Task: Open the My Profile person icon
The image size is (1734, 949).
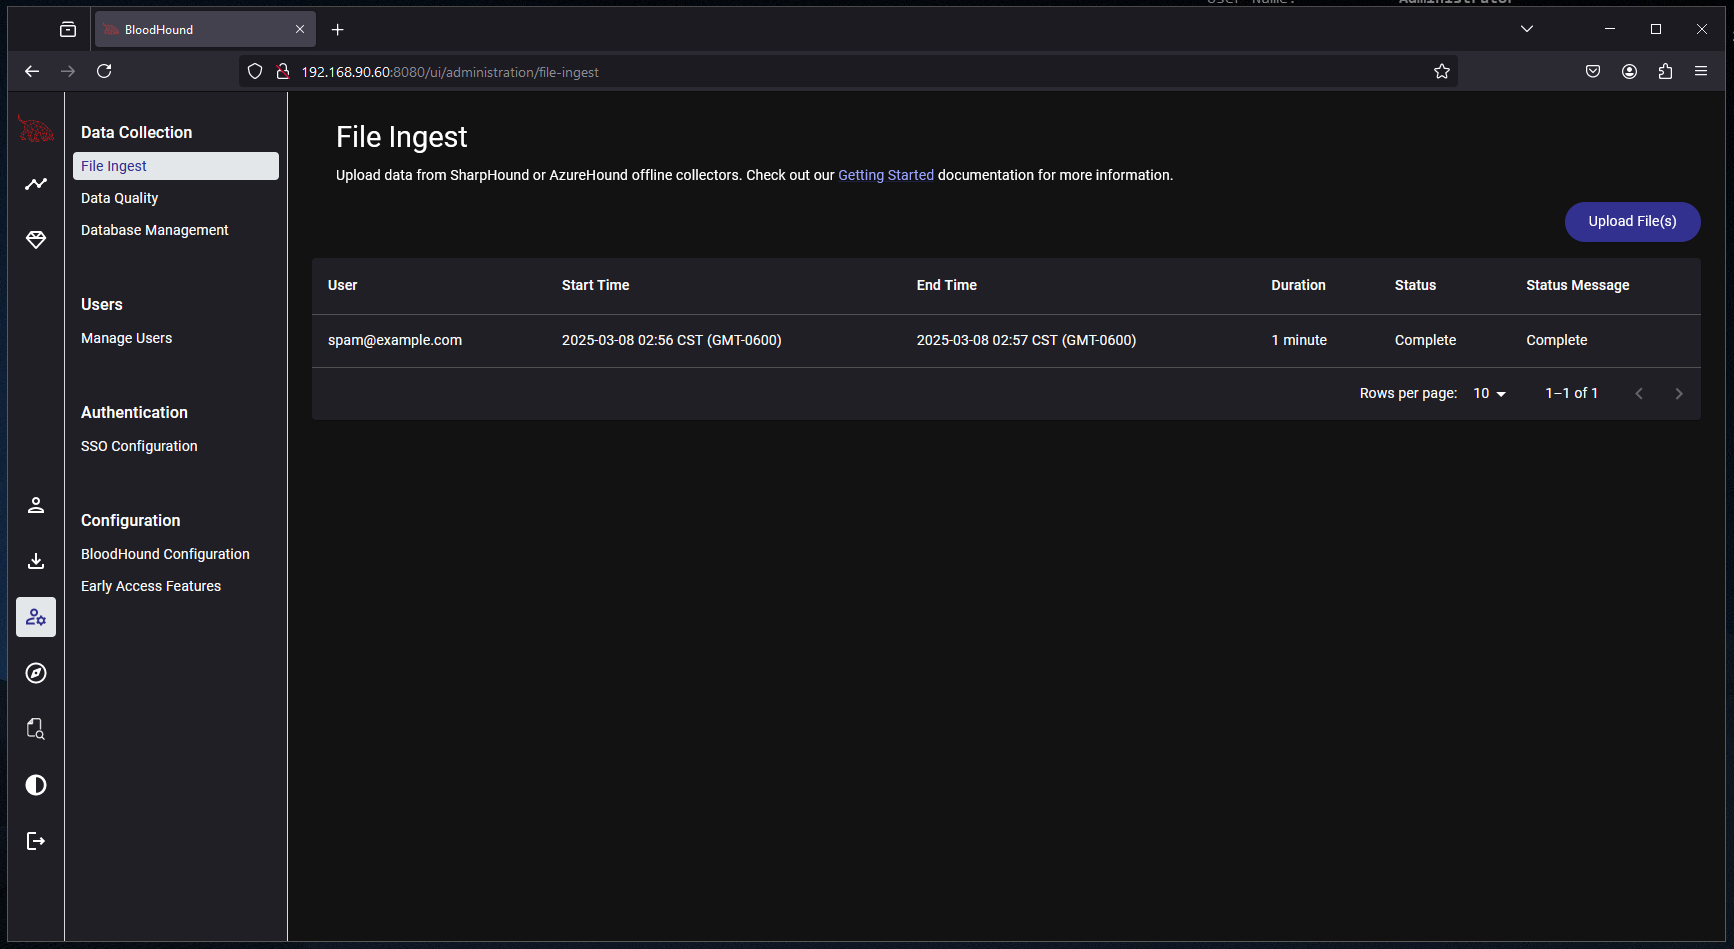Action: click(x=36, y=505)
